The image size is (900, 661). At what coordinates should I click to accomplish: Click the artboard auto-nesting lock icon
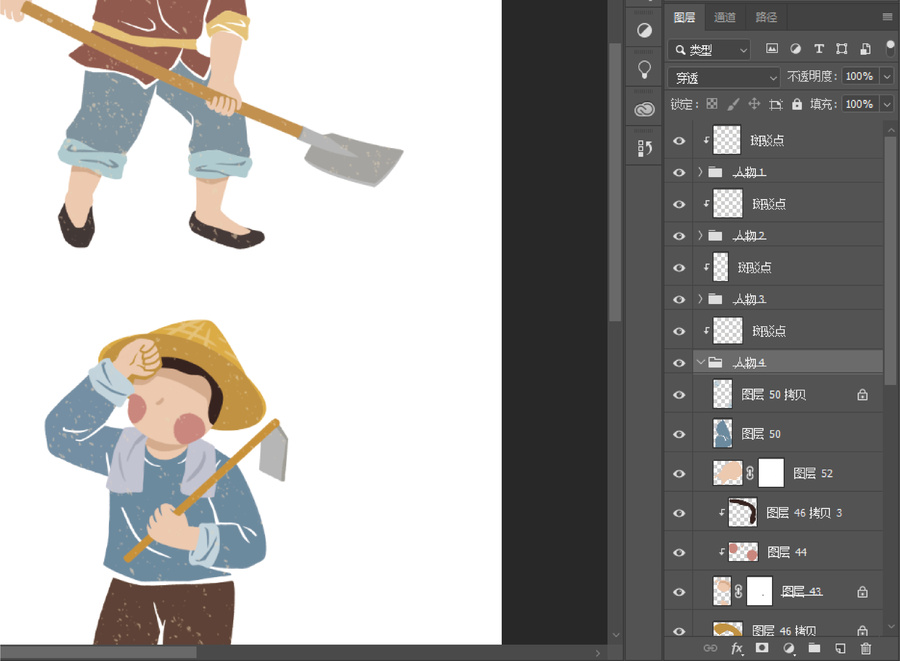tap(776, 104)
